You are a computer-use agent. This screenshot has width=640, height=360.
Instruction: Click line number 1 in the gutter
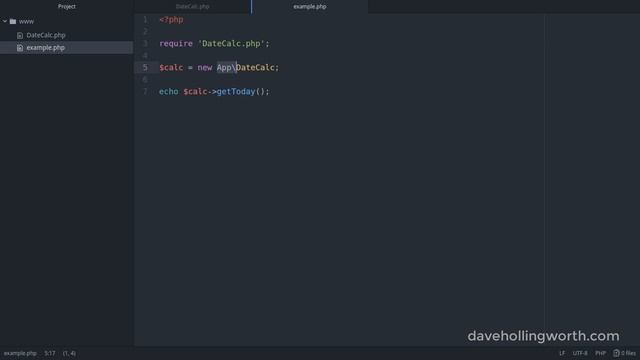(x=145, y=20)
